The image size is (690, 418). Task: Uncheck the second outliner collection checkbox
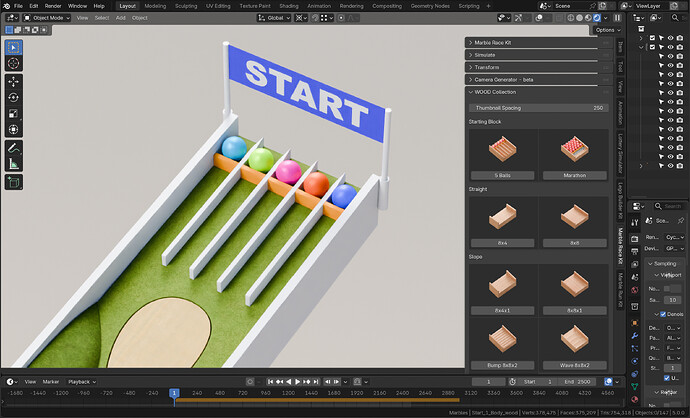652,47
